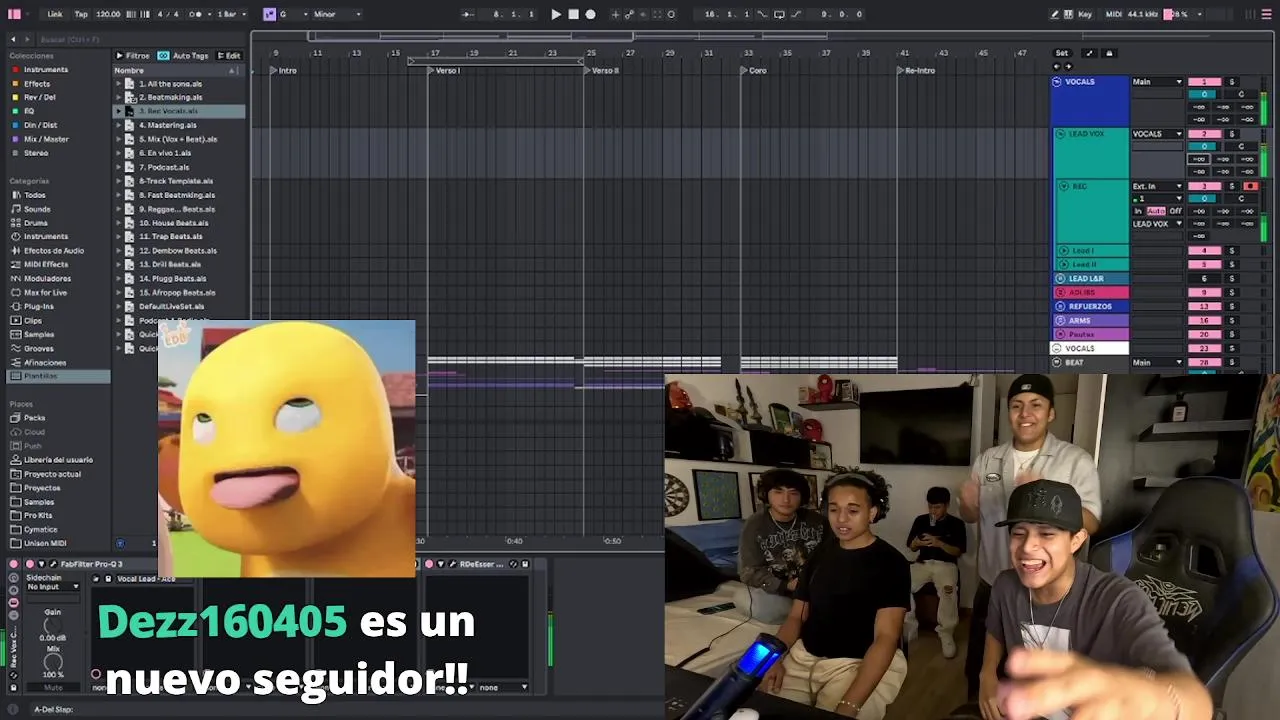Screen dimensions: 1280x720
Task: Select the Rev / Del collection
Action: pos(40,98)
